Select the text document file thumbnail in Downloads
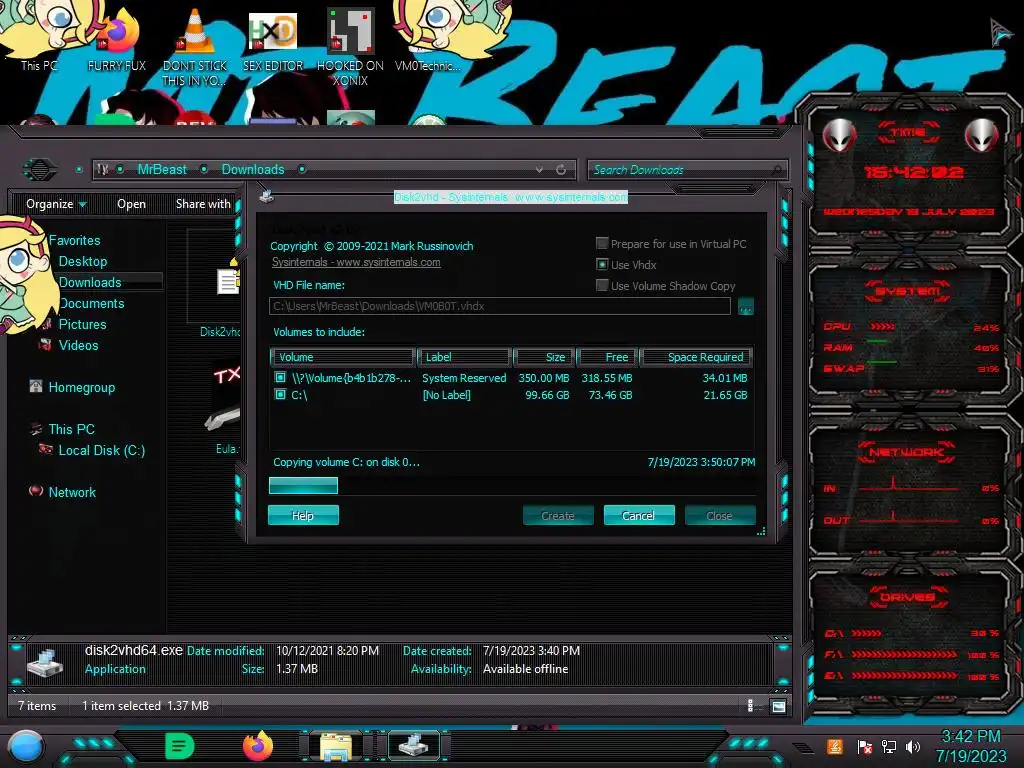 coord(228,281)
